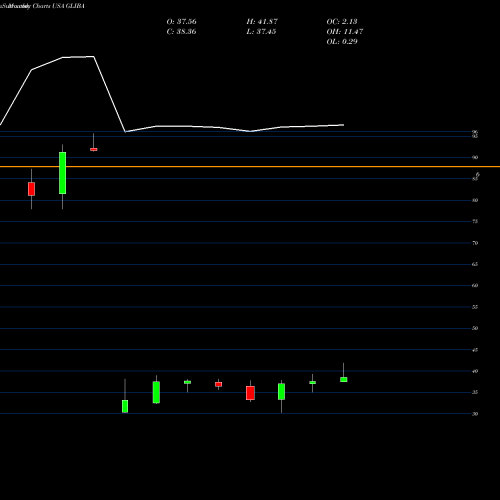
Task: Click the Charts USA GLIBA title
Action: [58, 6]
